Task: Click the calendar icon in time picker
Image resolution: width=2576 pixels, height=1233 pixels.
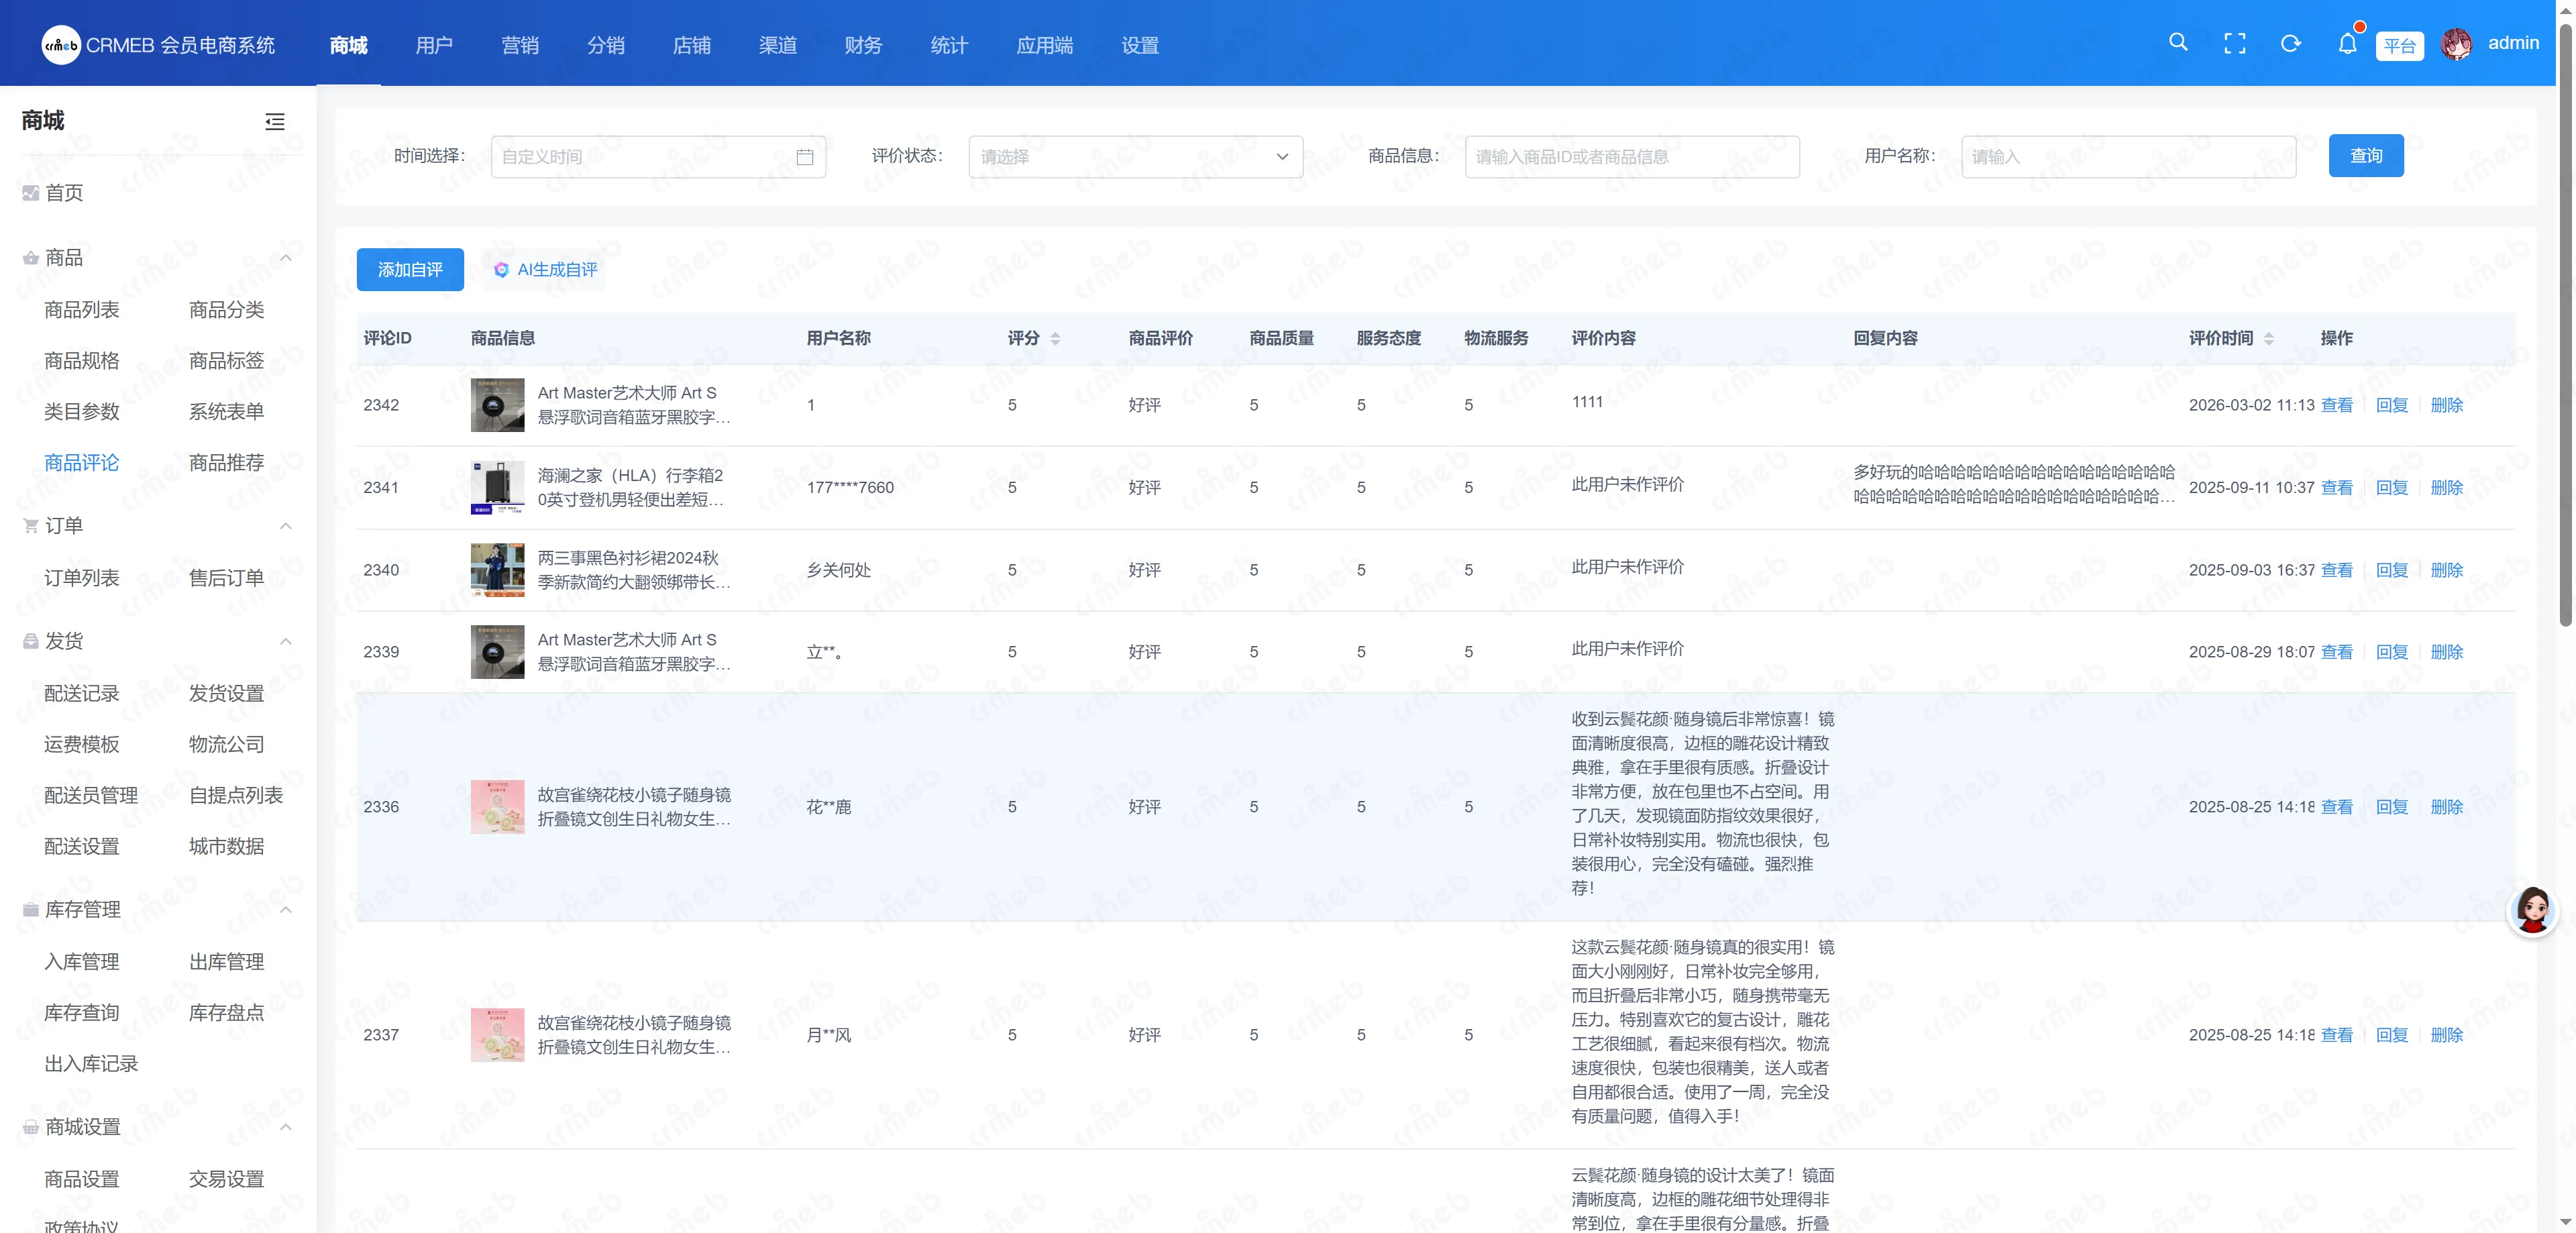Action: [x=804, y=157]
